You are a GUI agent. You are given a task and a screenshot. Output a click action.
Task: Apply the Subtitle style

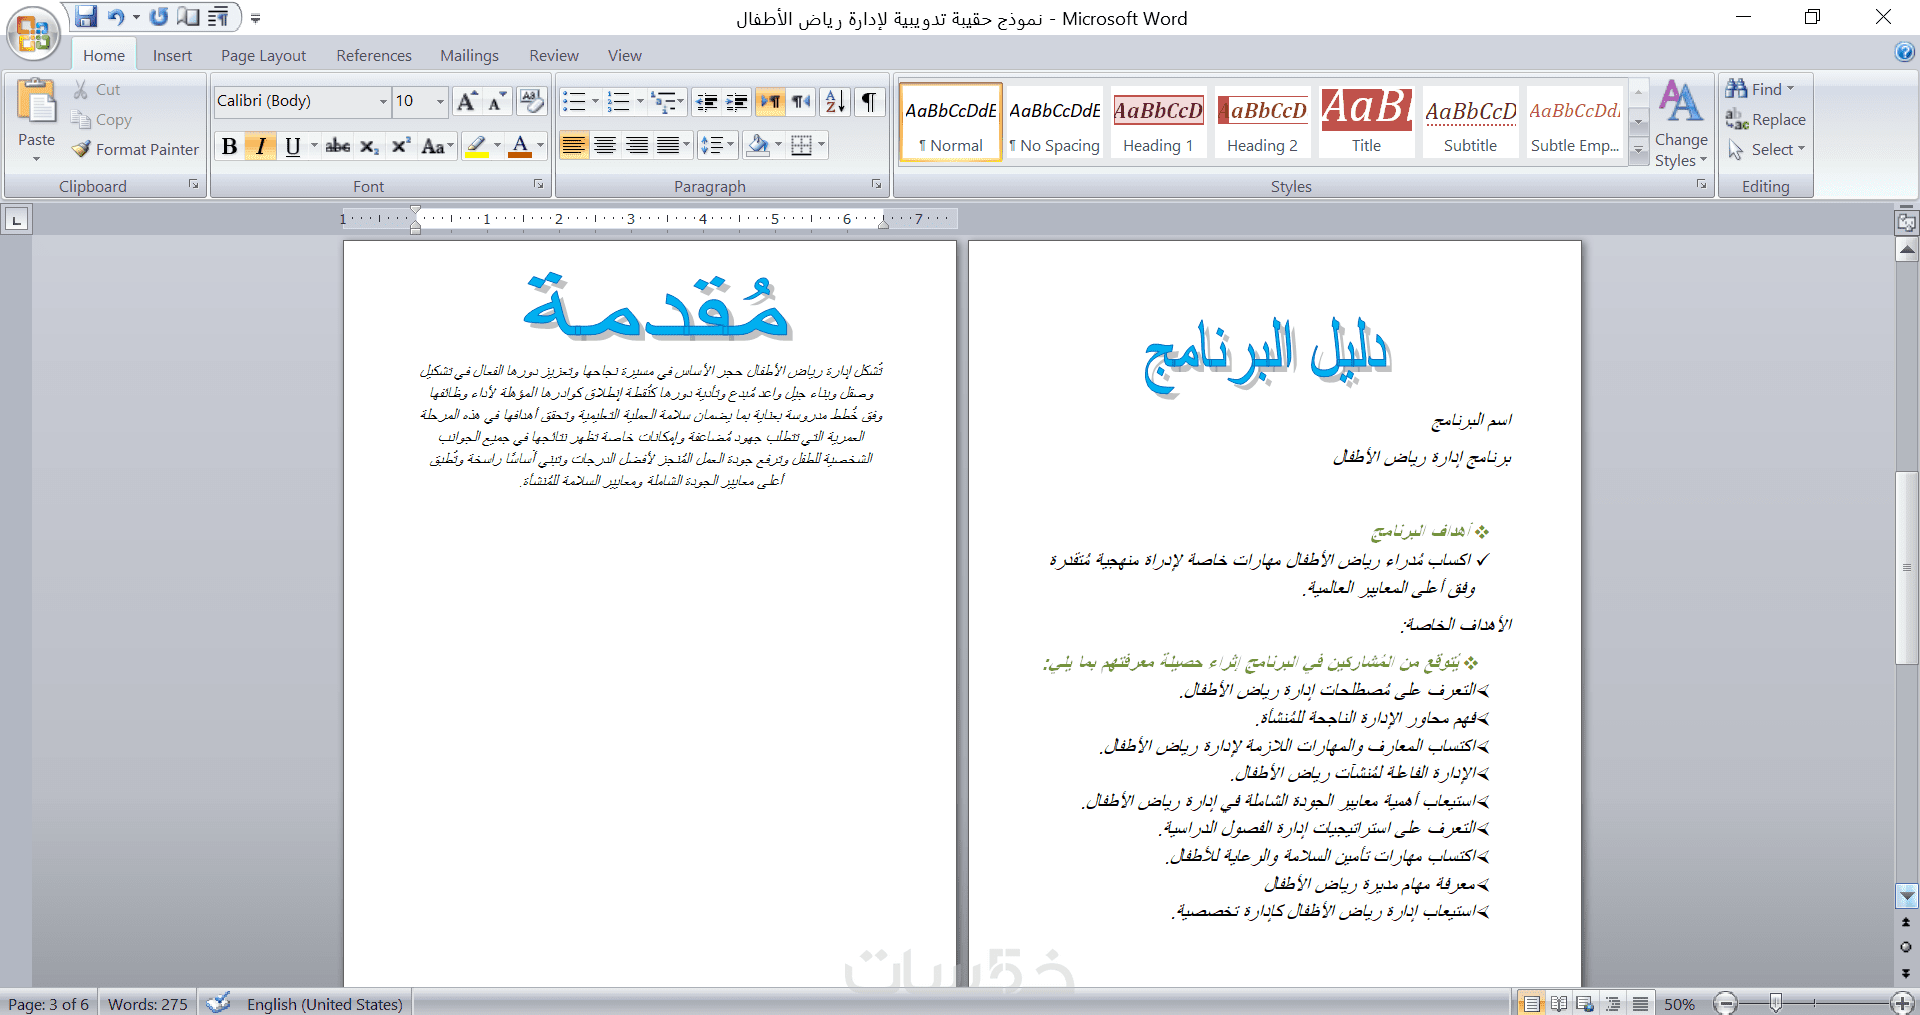pyautogui.click(x=1470, y=122)
